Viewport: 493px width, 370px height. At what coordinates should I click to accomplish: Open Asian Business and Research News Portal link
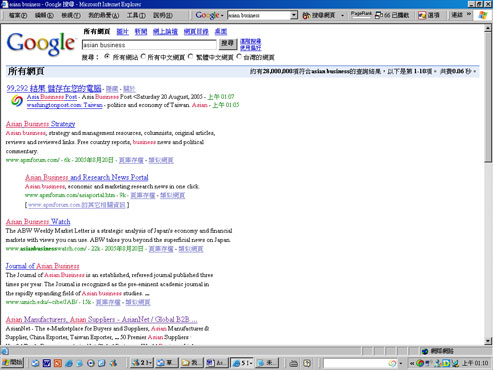point(87,177)
